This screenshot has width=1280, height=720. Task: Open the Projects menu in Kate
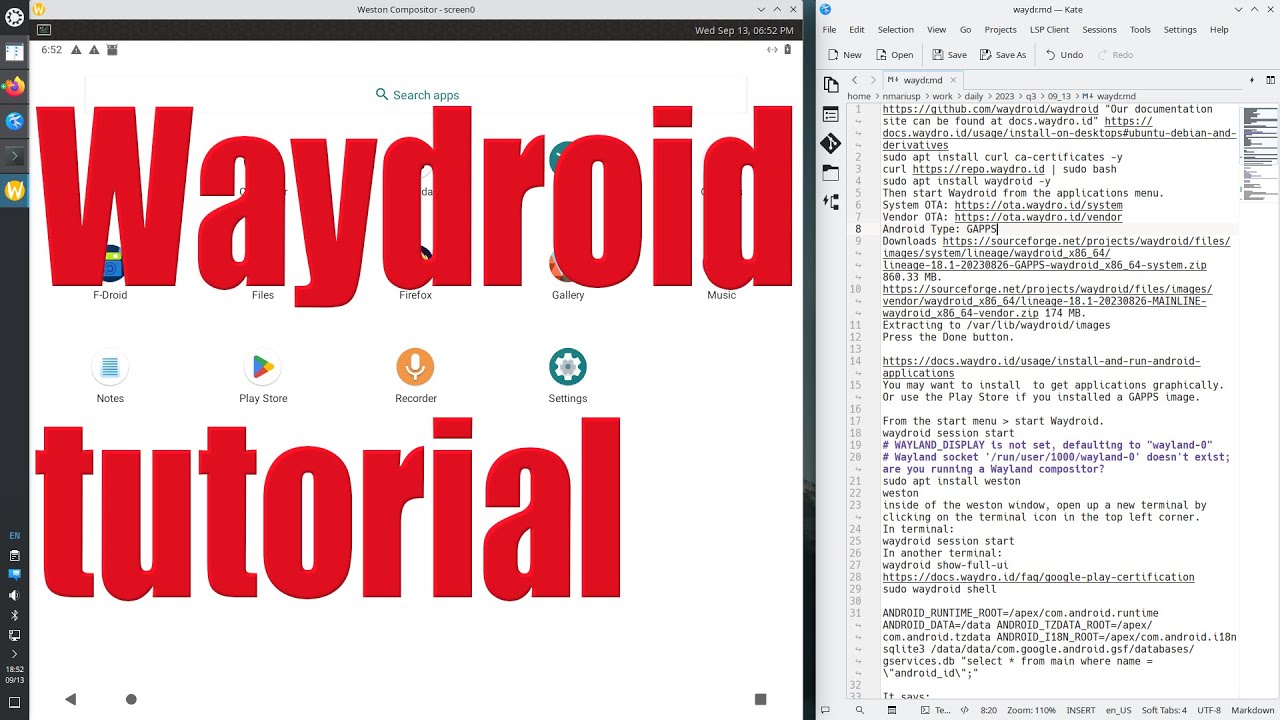pos(1000,30)
